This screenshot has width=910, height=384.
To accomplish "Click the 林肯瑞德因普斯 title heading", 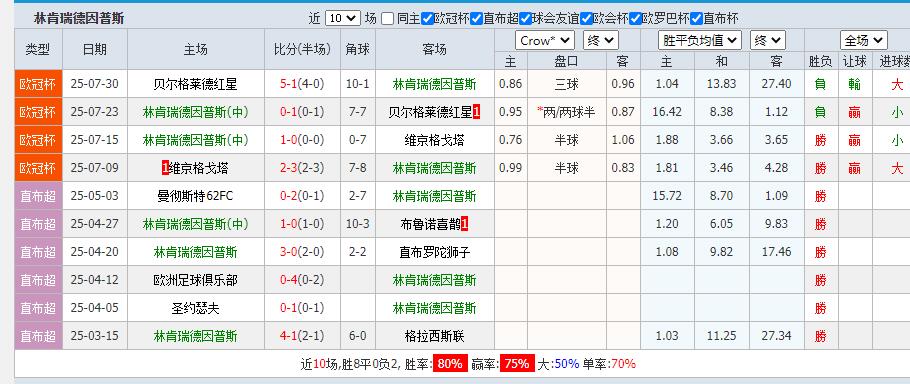I will (x=79, y=19).
